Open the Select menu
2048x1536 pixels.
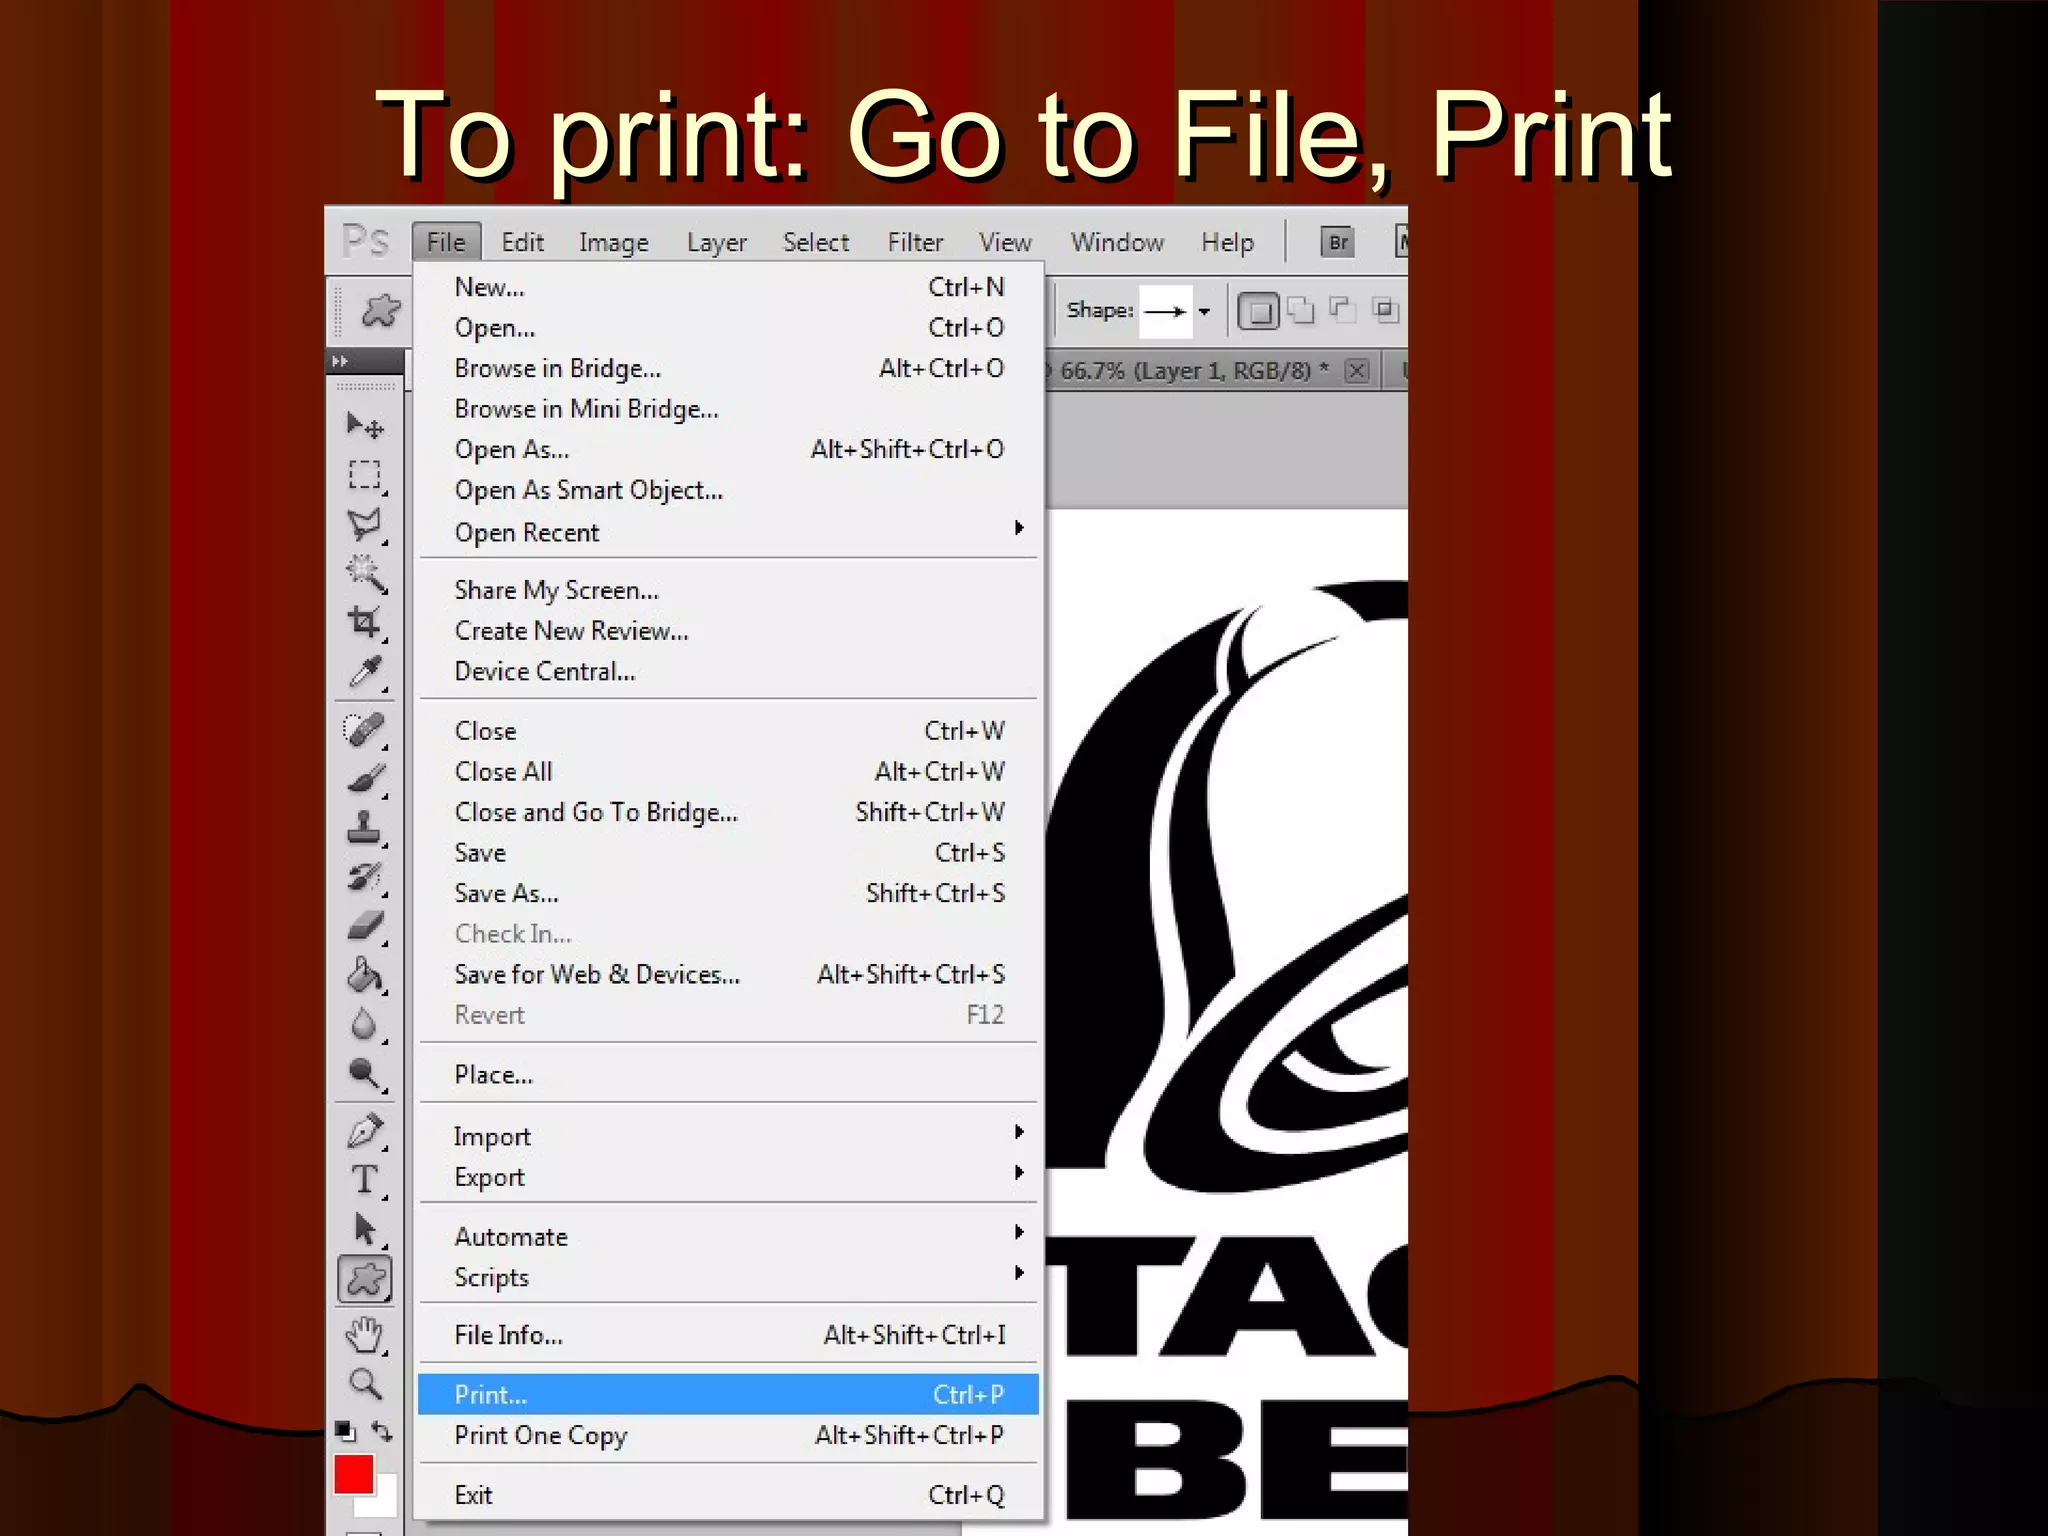(x=815, y=242)
